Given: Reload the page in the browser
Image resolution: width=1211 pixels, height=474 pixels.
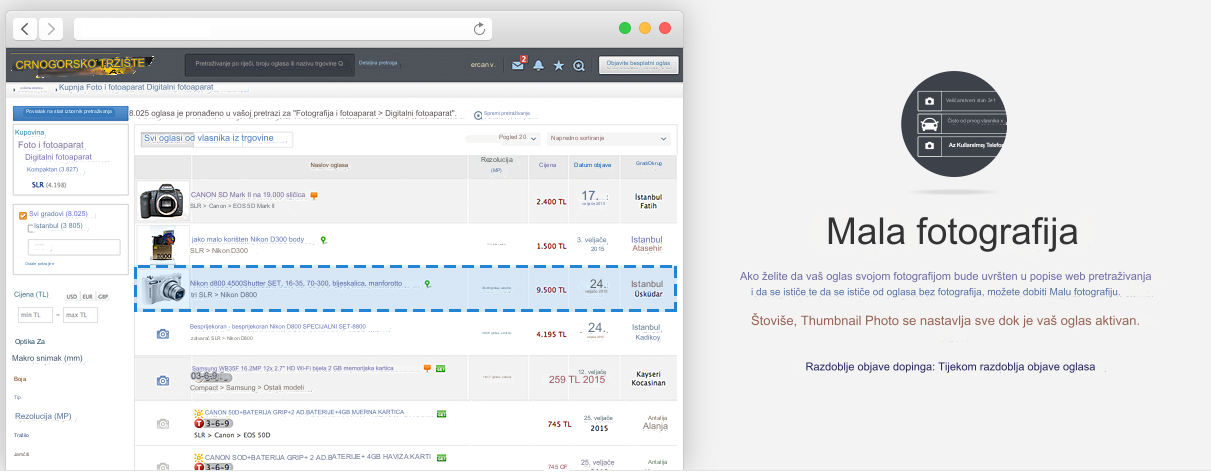Looking at the screenshot, I should click(480, 29).
